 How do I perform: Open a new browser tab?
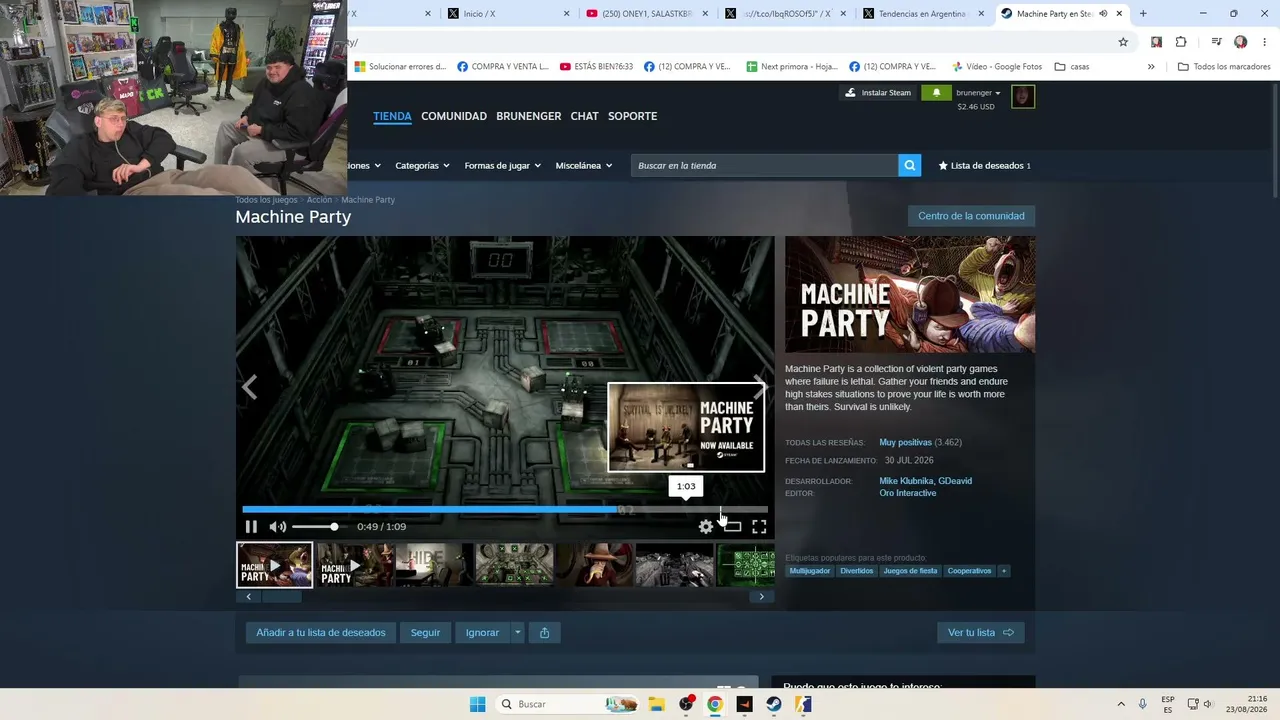(x=1143, y=14)
